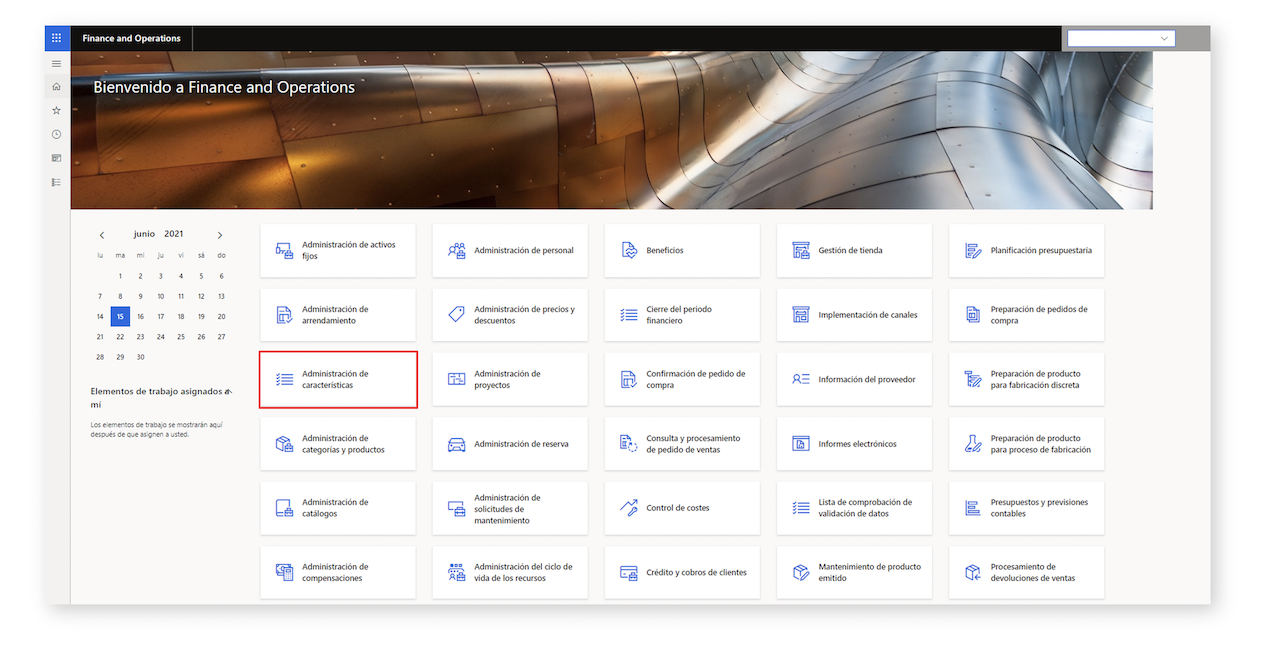Click Informes electrónicos icon
1280x669 pixels.
tap(801, 444)
